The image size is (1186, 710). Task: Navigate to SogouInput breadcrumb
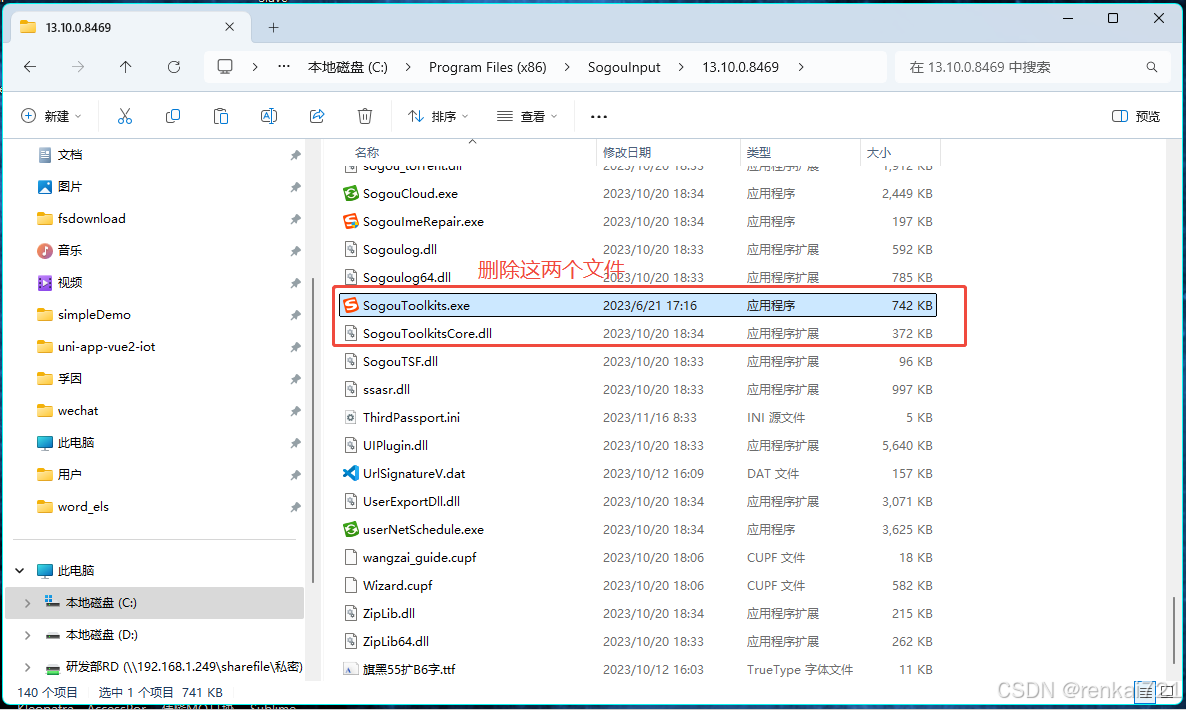(624, 67)
